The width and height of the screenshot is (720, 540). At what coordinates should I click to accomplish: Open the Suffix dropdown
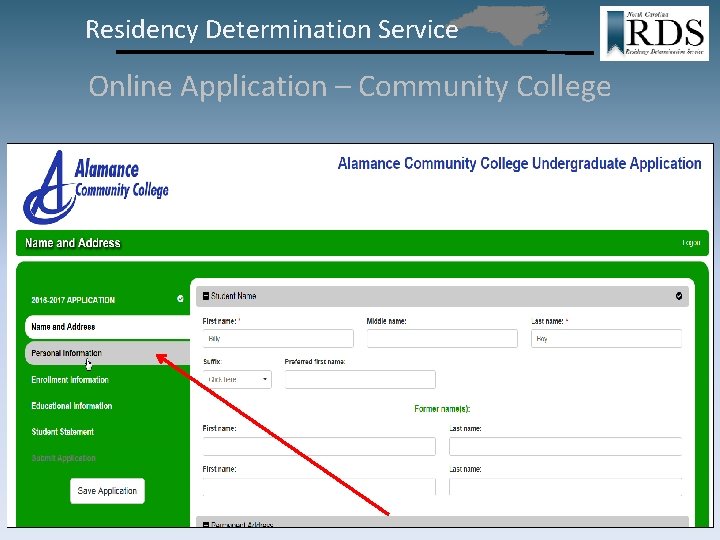pyautogui.click(x=237, y=380)
